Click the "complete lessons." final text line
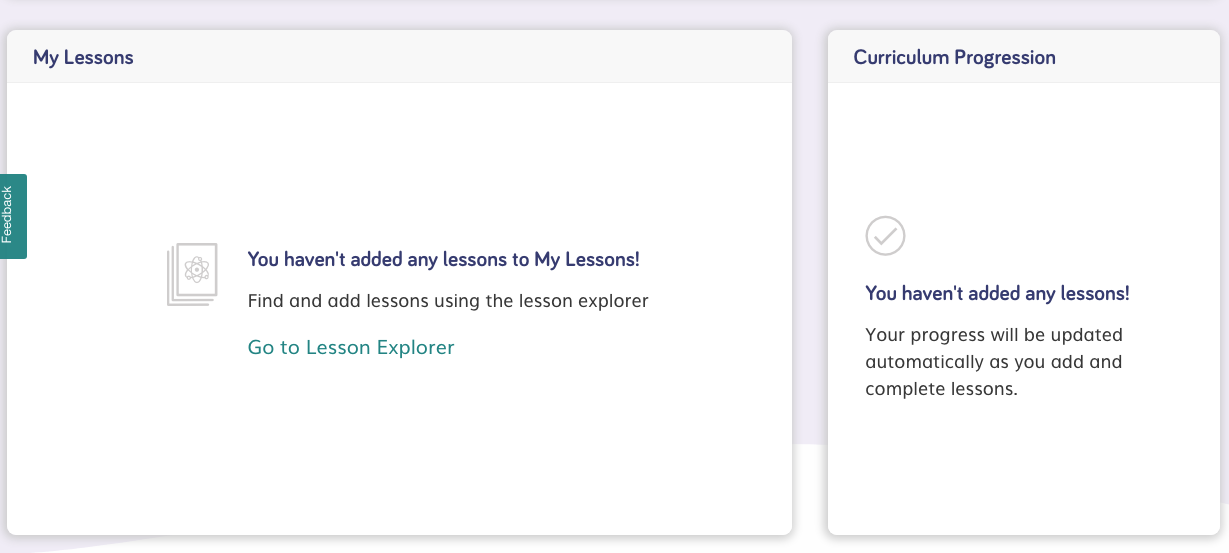This screenshot has width=1229, height=553. [x=941, y=389]
